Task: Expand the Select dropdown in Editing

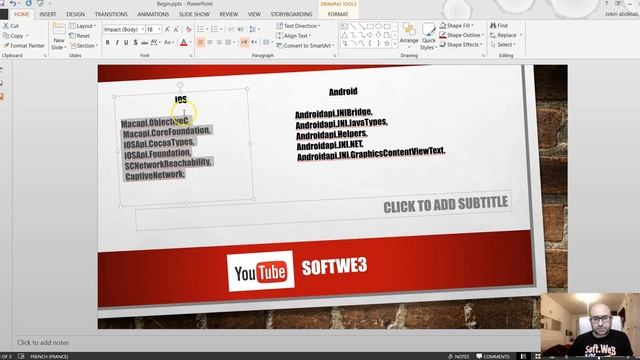Action: 503,44
